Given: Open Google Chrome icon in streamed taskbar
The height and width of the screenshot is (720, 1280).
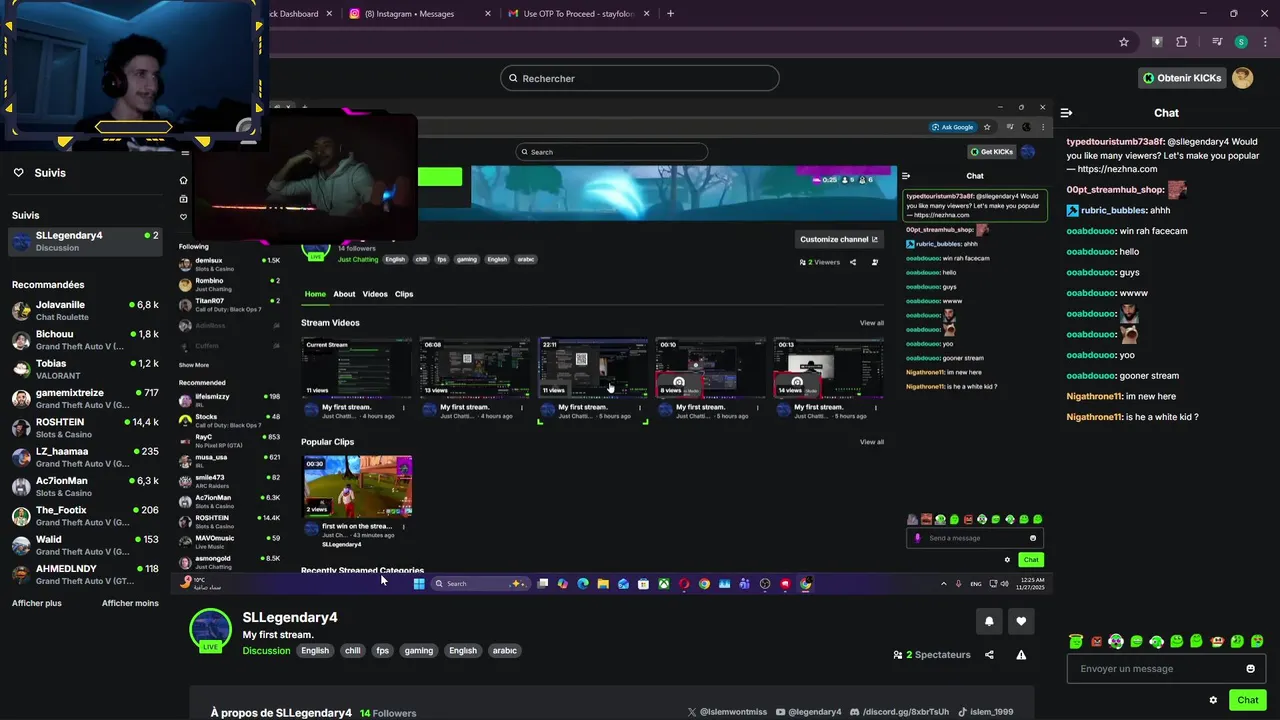Looking at the screenshot, I should (x=704, y=584).
